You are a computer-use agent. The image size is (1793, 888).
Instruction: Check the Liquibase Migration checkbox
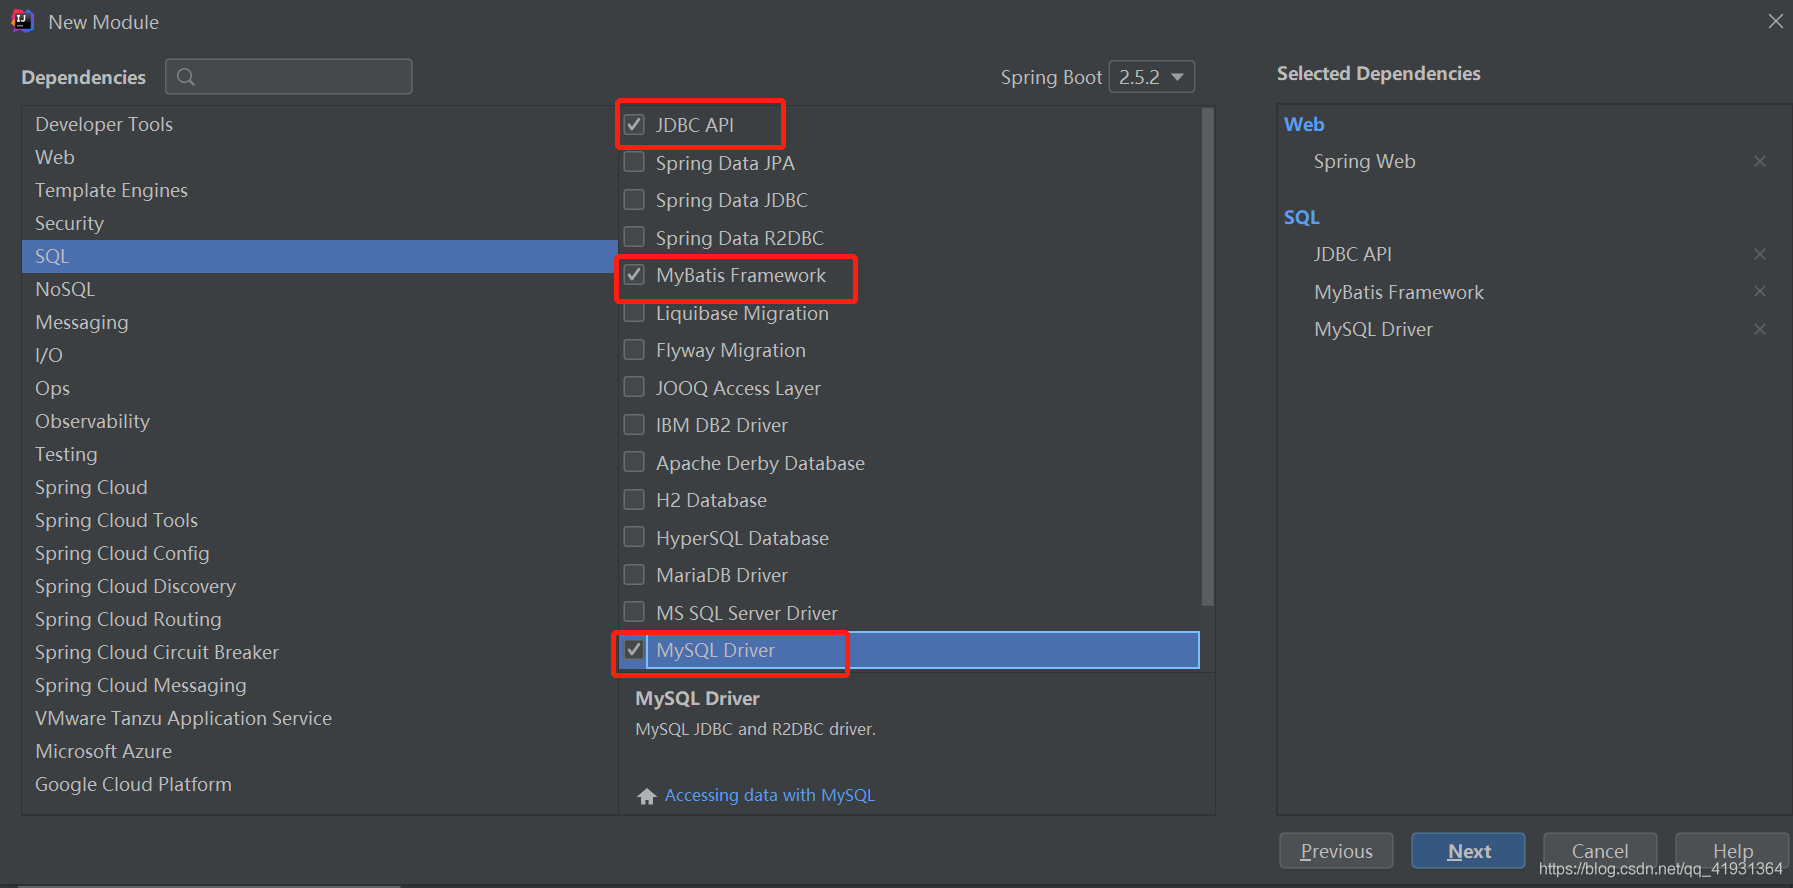pyautogui.click(x=634, y=313)
